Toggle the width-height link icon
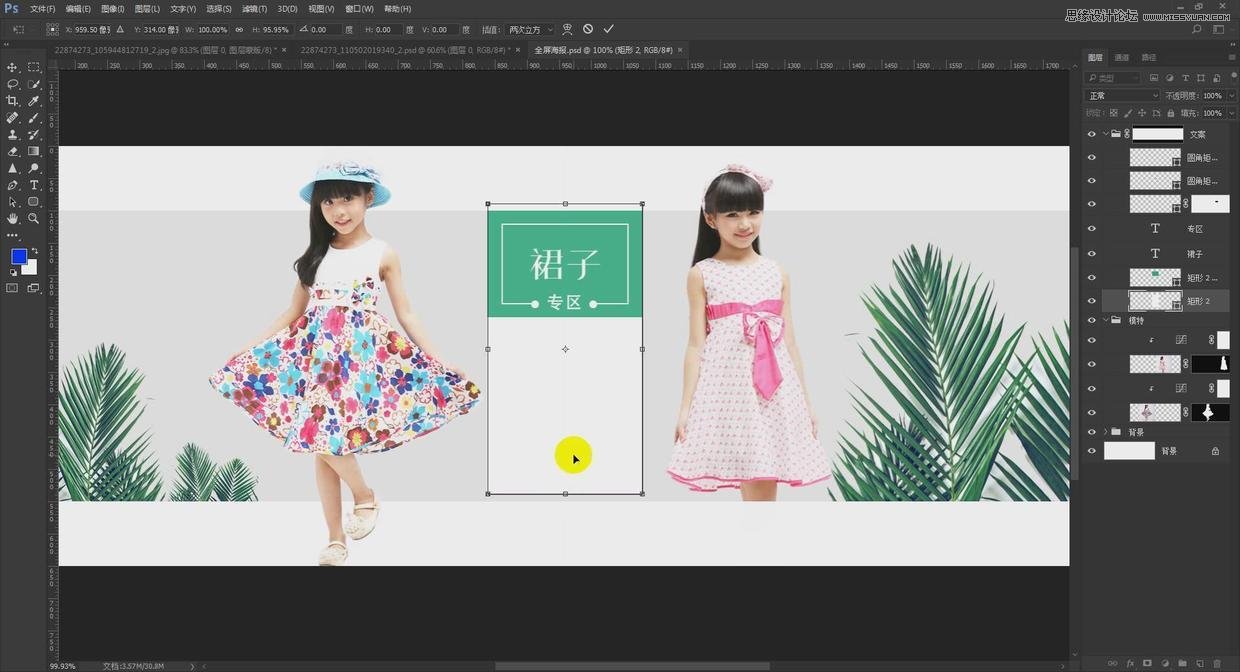 (x=239, y=30)
